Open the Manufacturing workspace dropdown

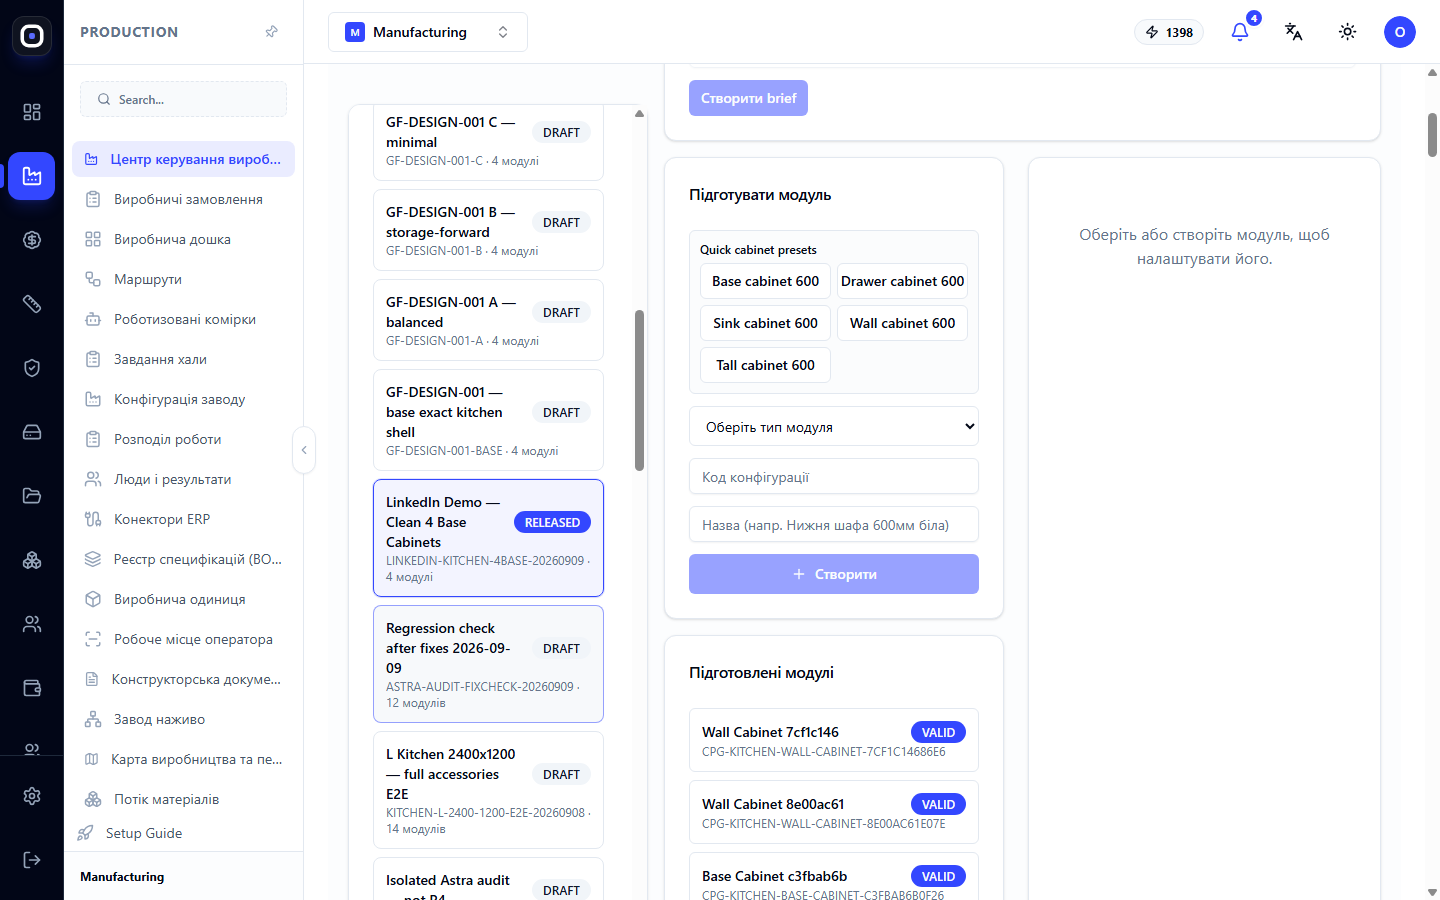point(428,32)
